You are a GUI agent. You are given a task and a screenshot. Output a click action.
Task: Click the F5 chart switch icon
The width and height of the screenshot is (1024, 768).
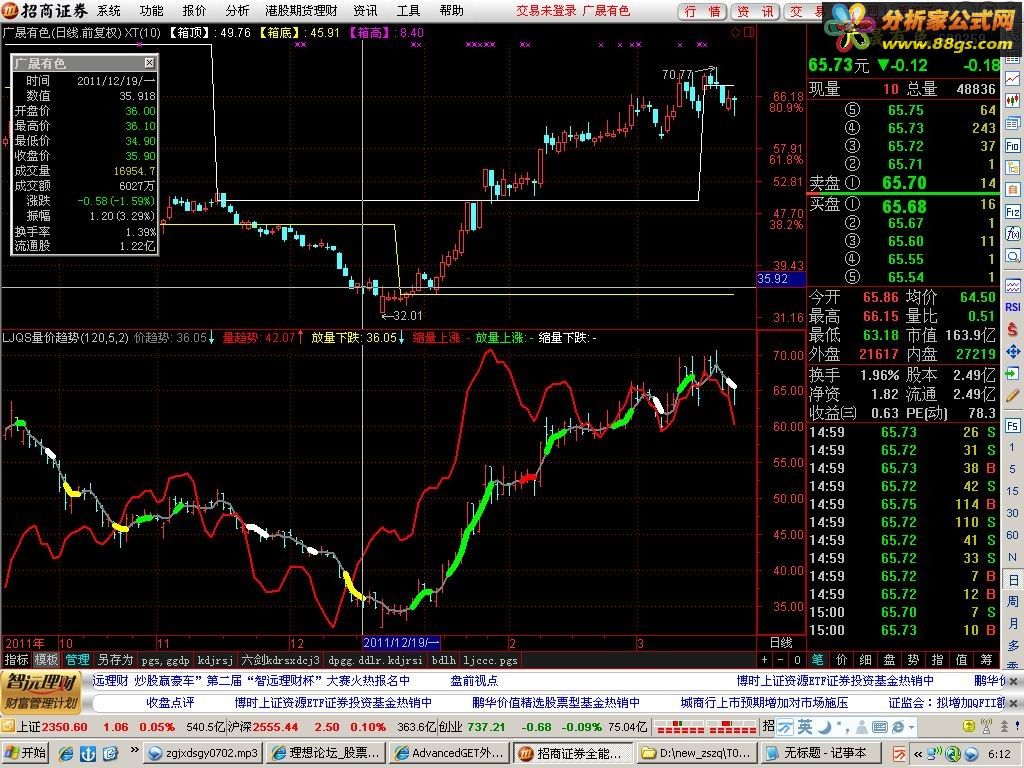pyautogui.click(x=1012, y=426)
